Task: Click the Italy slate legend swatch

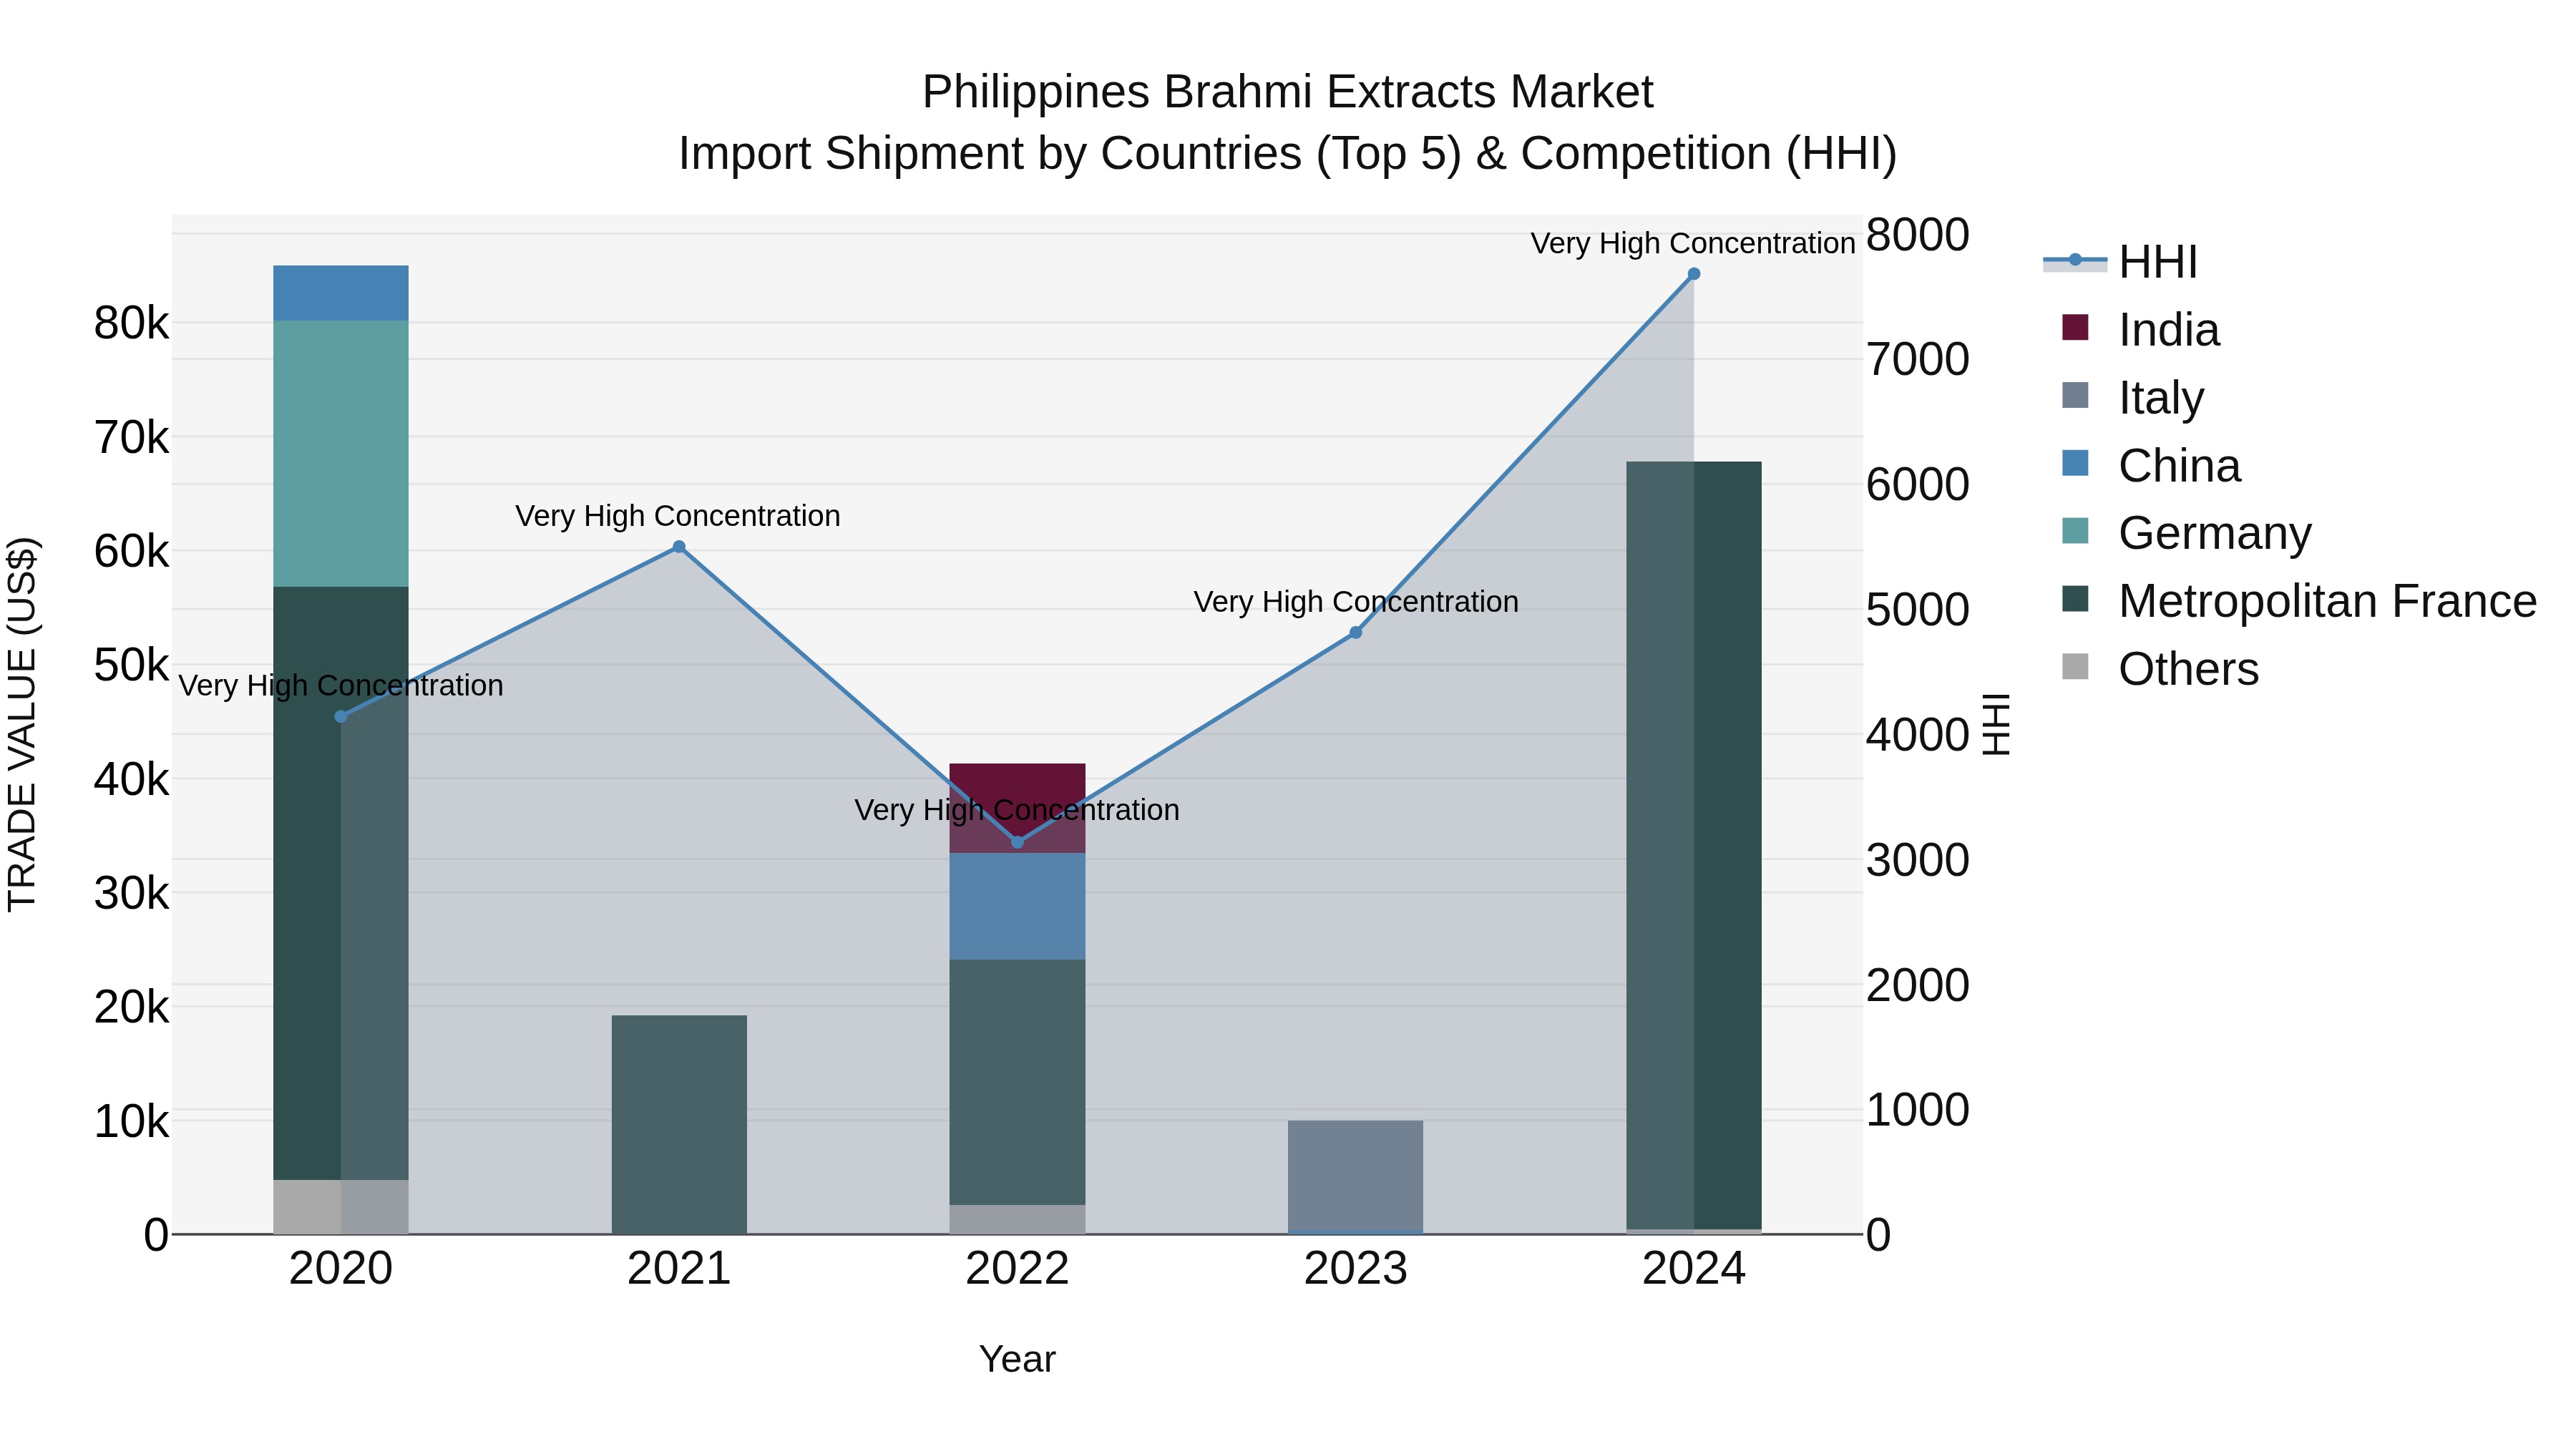Action: (x=2075, y=395)
